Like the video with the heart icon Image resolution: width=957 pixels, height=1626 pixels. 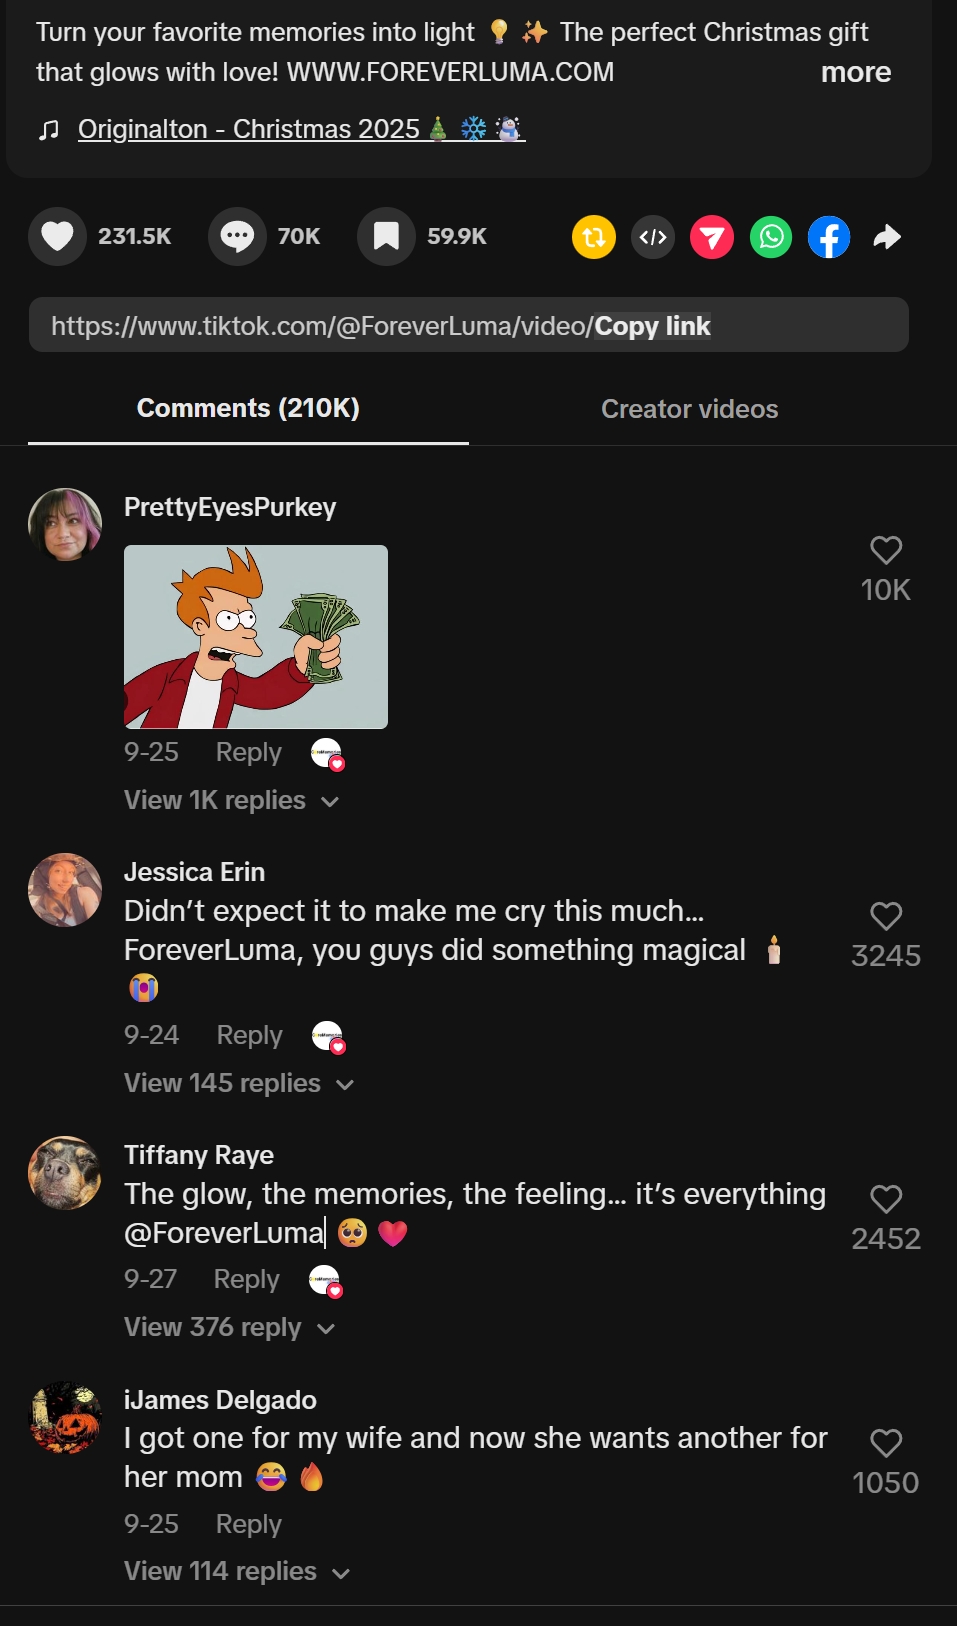click(58, 237)
